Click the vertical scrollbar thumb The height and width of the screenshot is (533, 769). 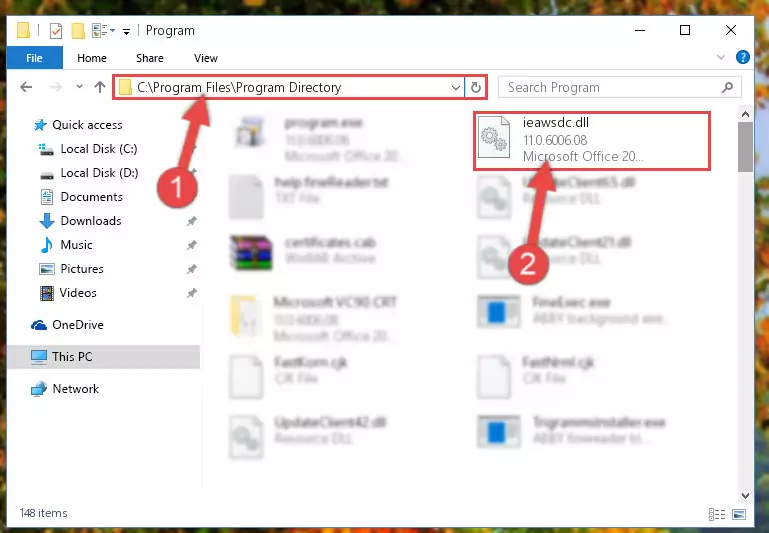(745, 147)
